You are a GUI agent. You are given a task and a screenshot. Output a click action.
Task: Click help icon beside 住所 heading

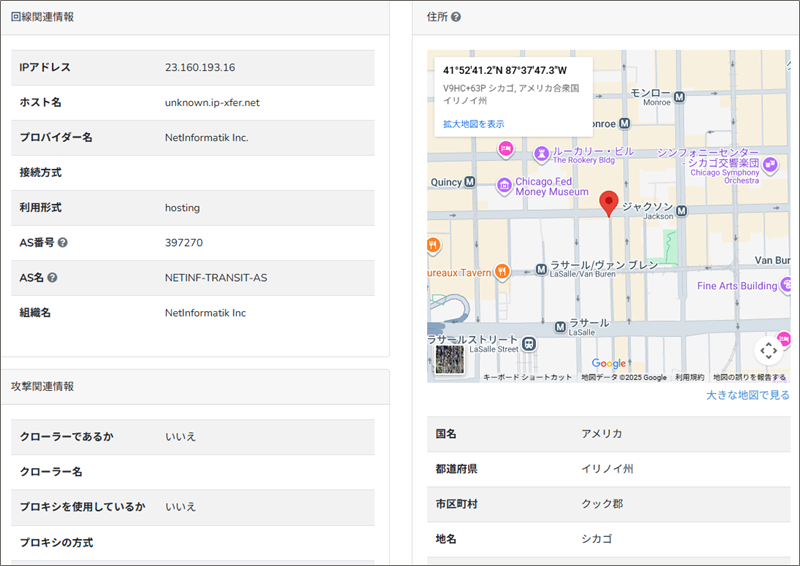(456, 17)
